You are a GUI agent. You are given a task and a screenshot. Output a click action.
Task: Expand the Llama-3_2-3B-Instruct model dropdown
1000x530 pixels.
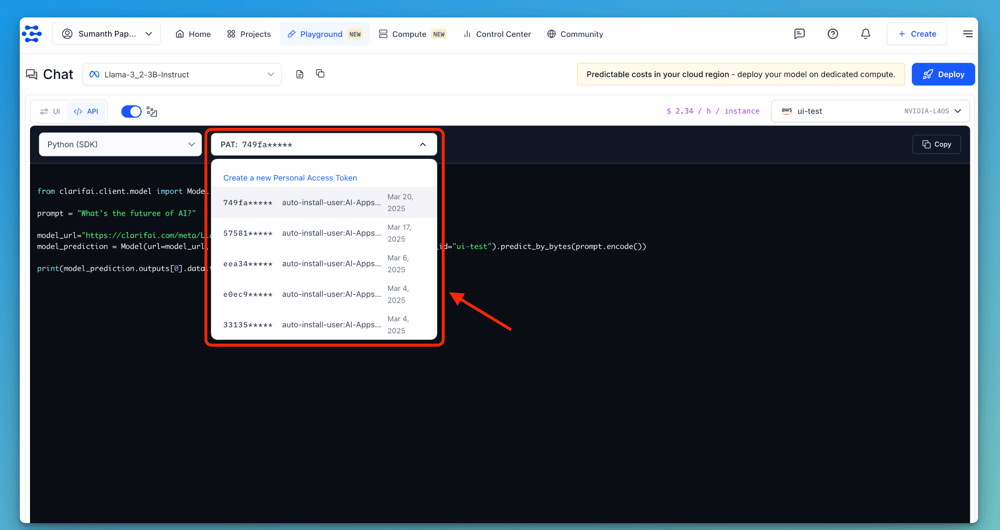182,74
